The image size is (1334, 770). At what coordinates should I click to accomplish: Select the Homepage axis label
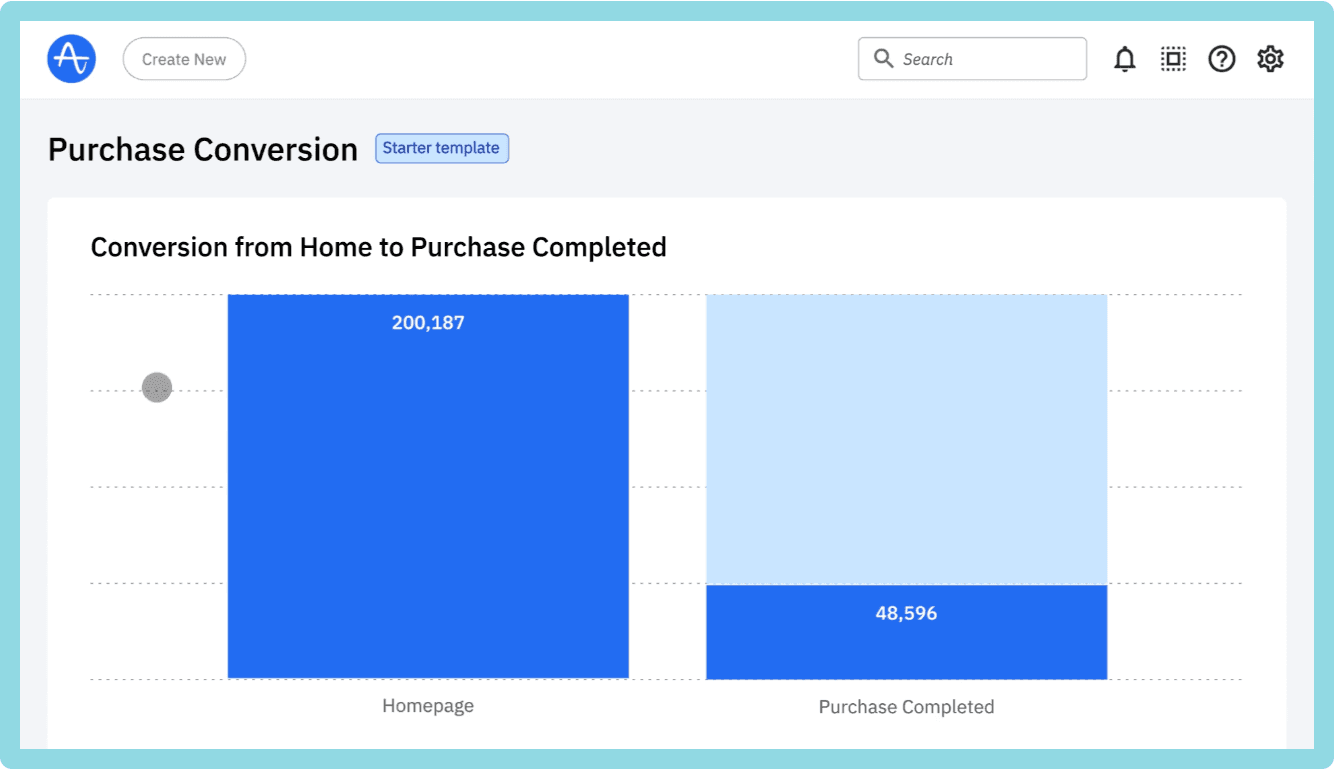tap(428, 705)
